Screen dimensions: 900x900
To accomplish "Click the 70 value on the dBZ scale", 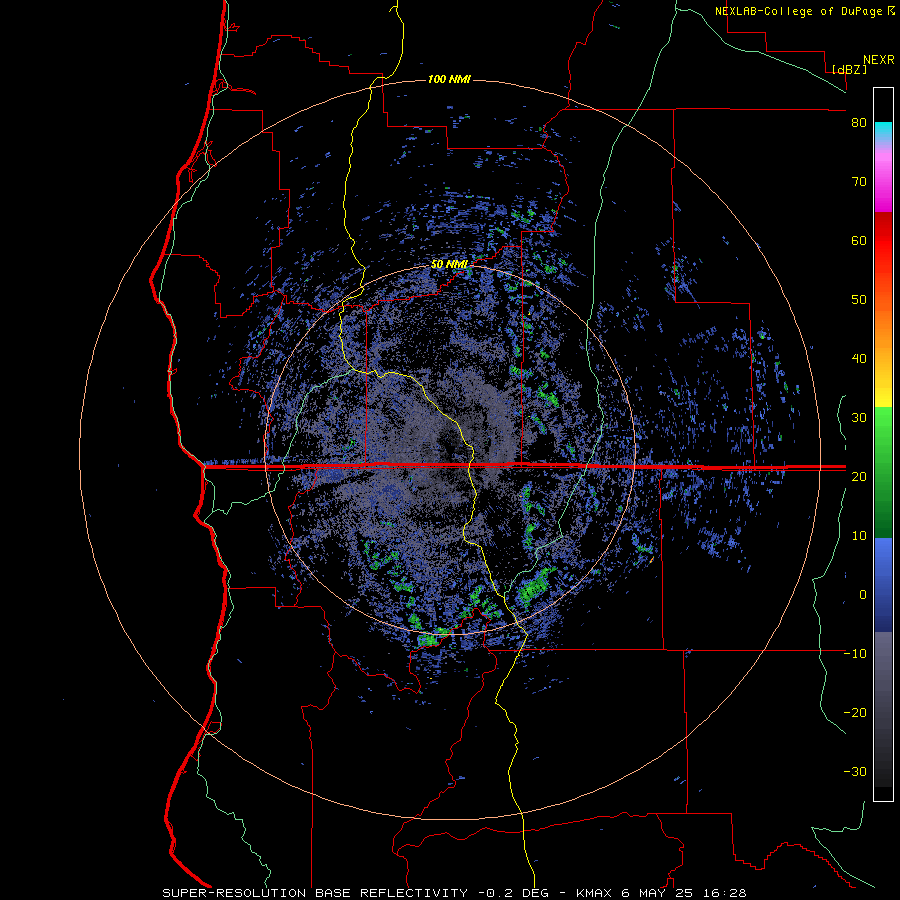I will [859, 182].
